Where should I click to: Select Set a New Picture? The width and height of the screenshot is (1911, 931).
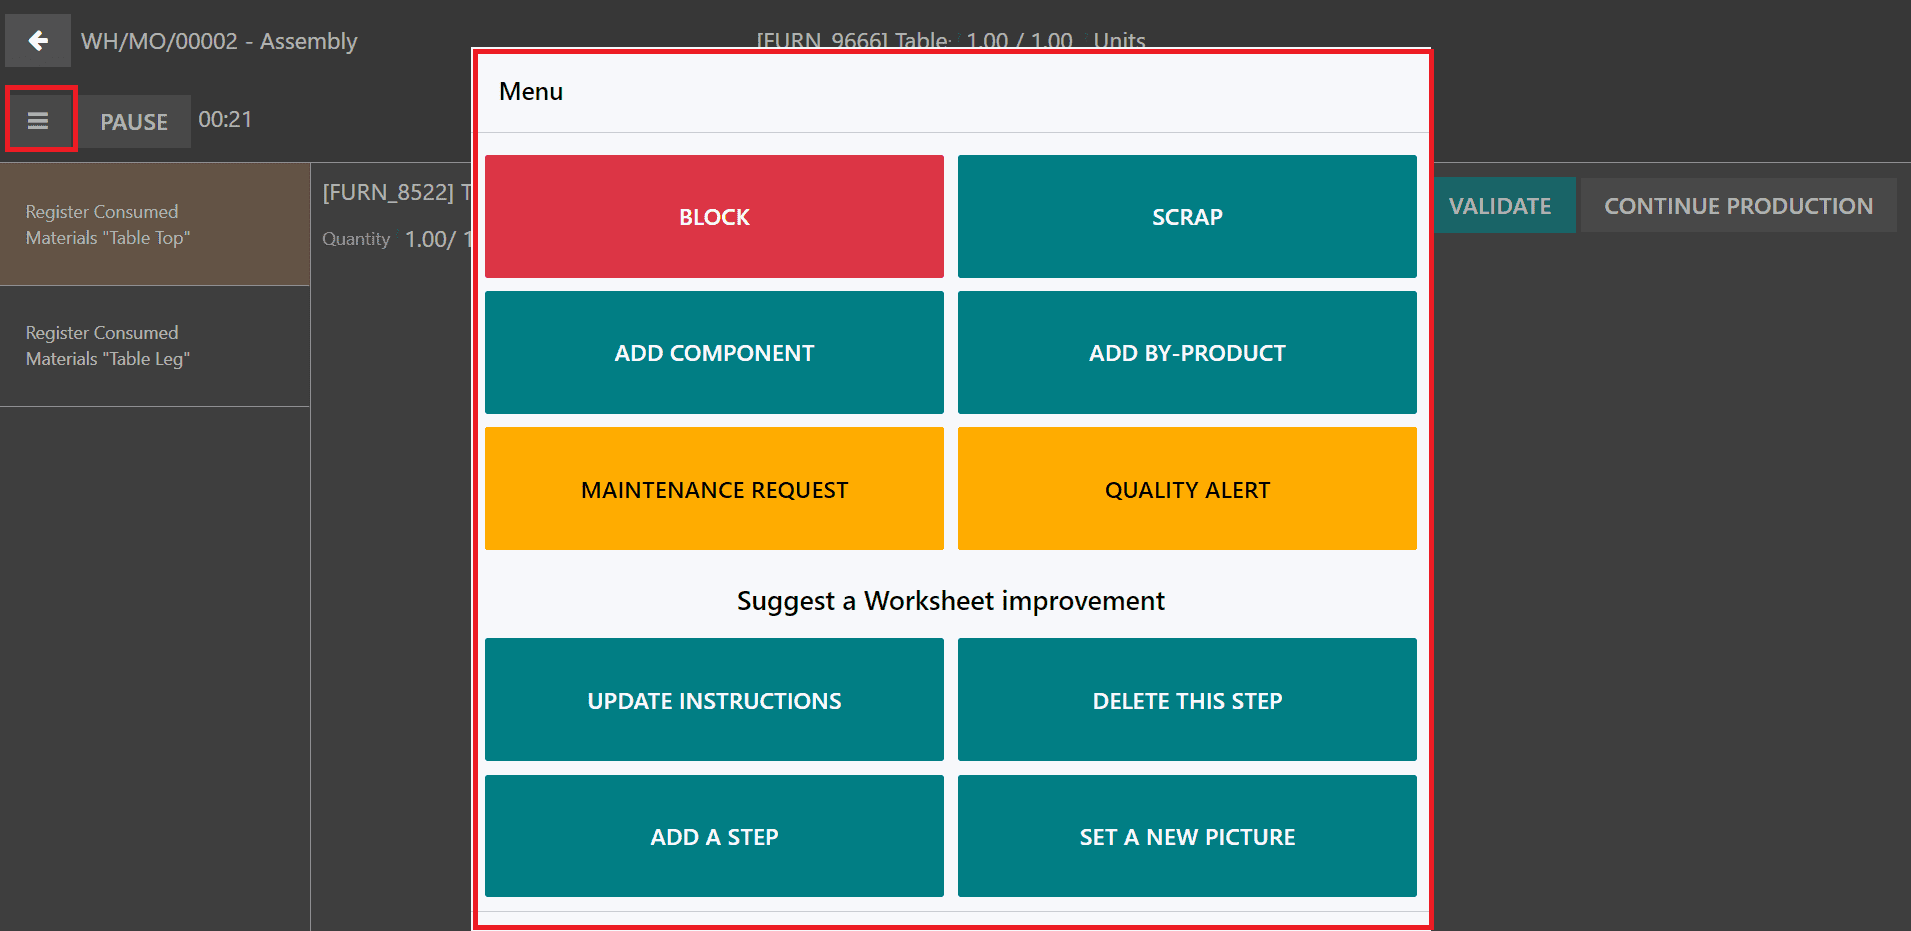pyautogui.click(x=1187, y=837)
